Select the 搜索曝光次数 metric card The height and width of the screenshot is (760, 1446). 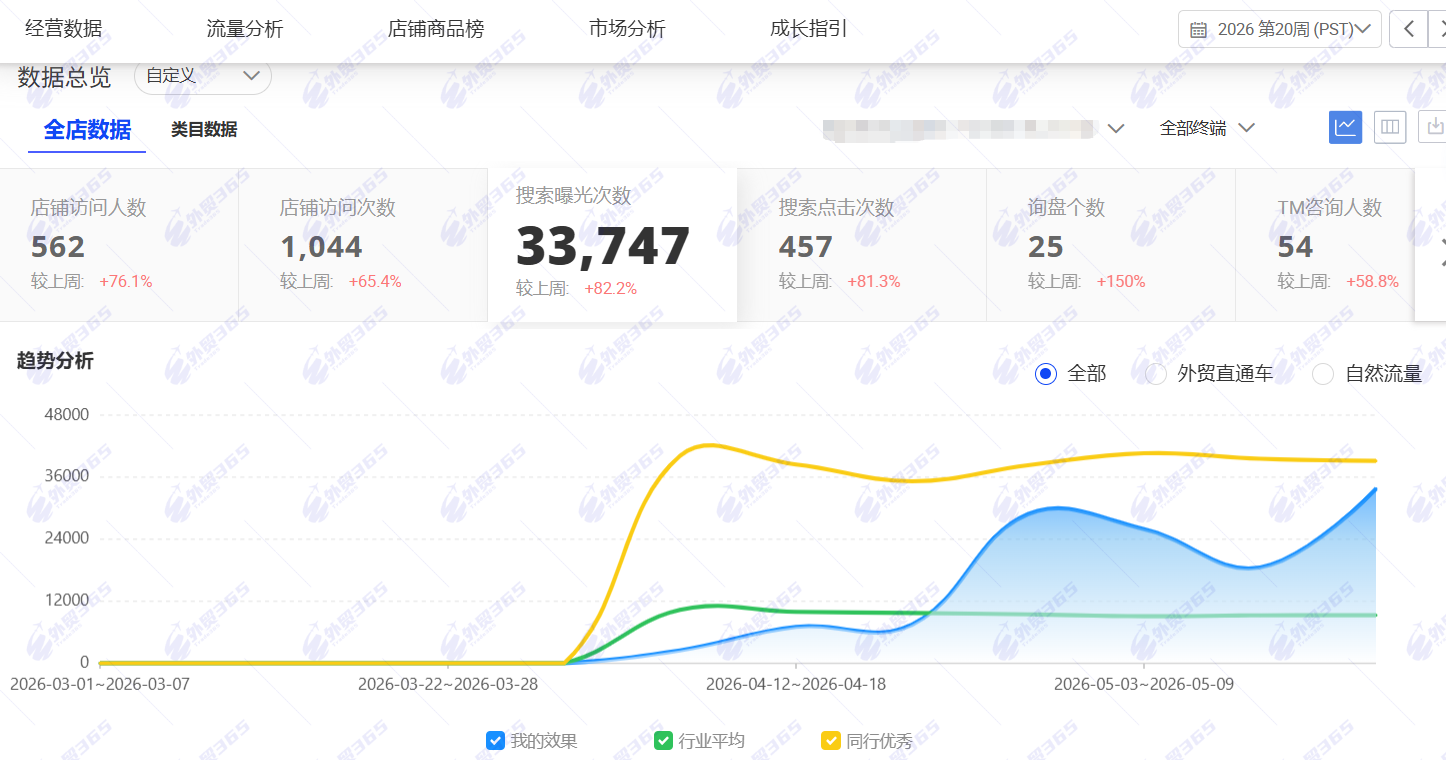pos(612,245)
